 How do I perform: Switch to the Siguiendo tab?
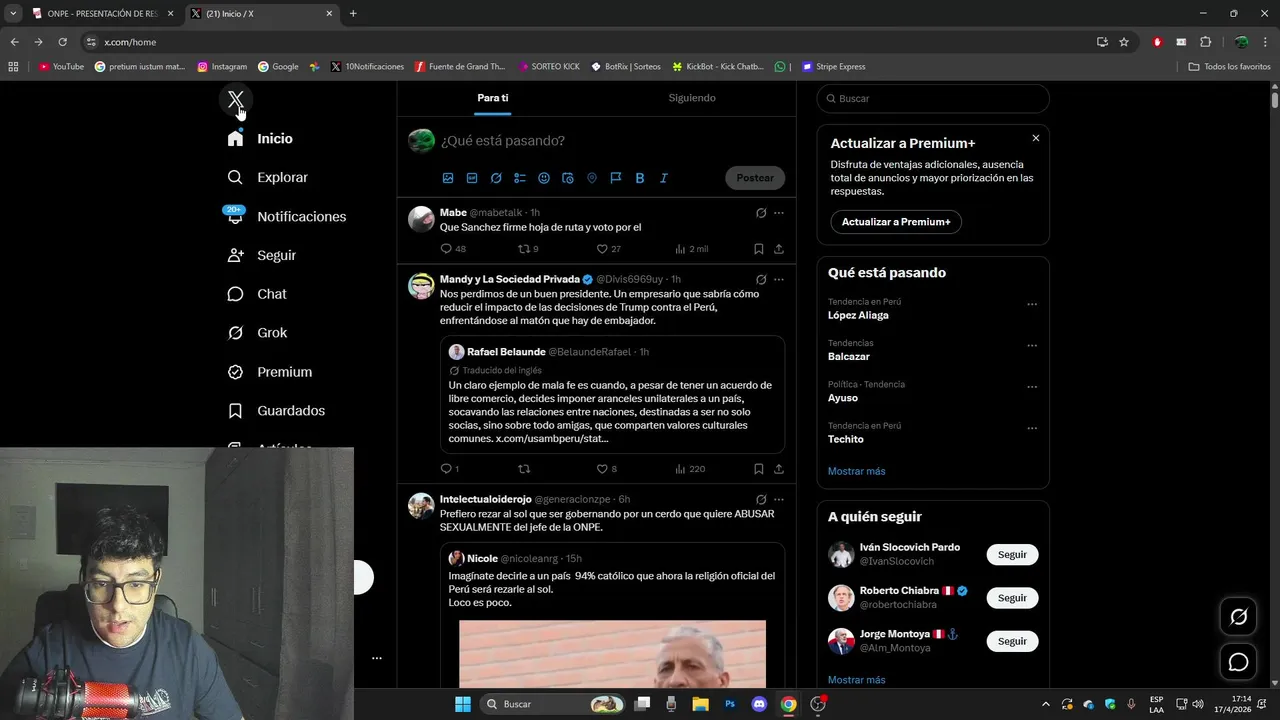click(x=692, y=98)
